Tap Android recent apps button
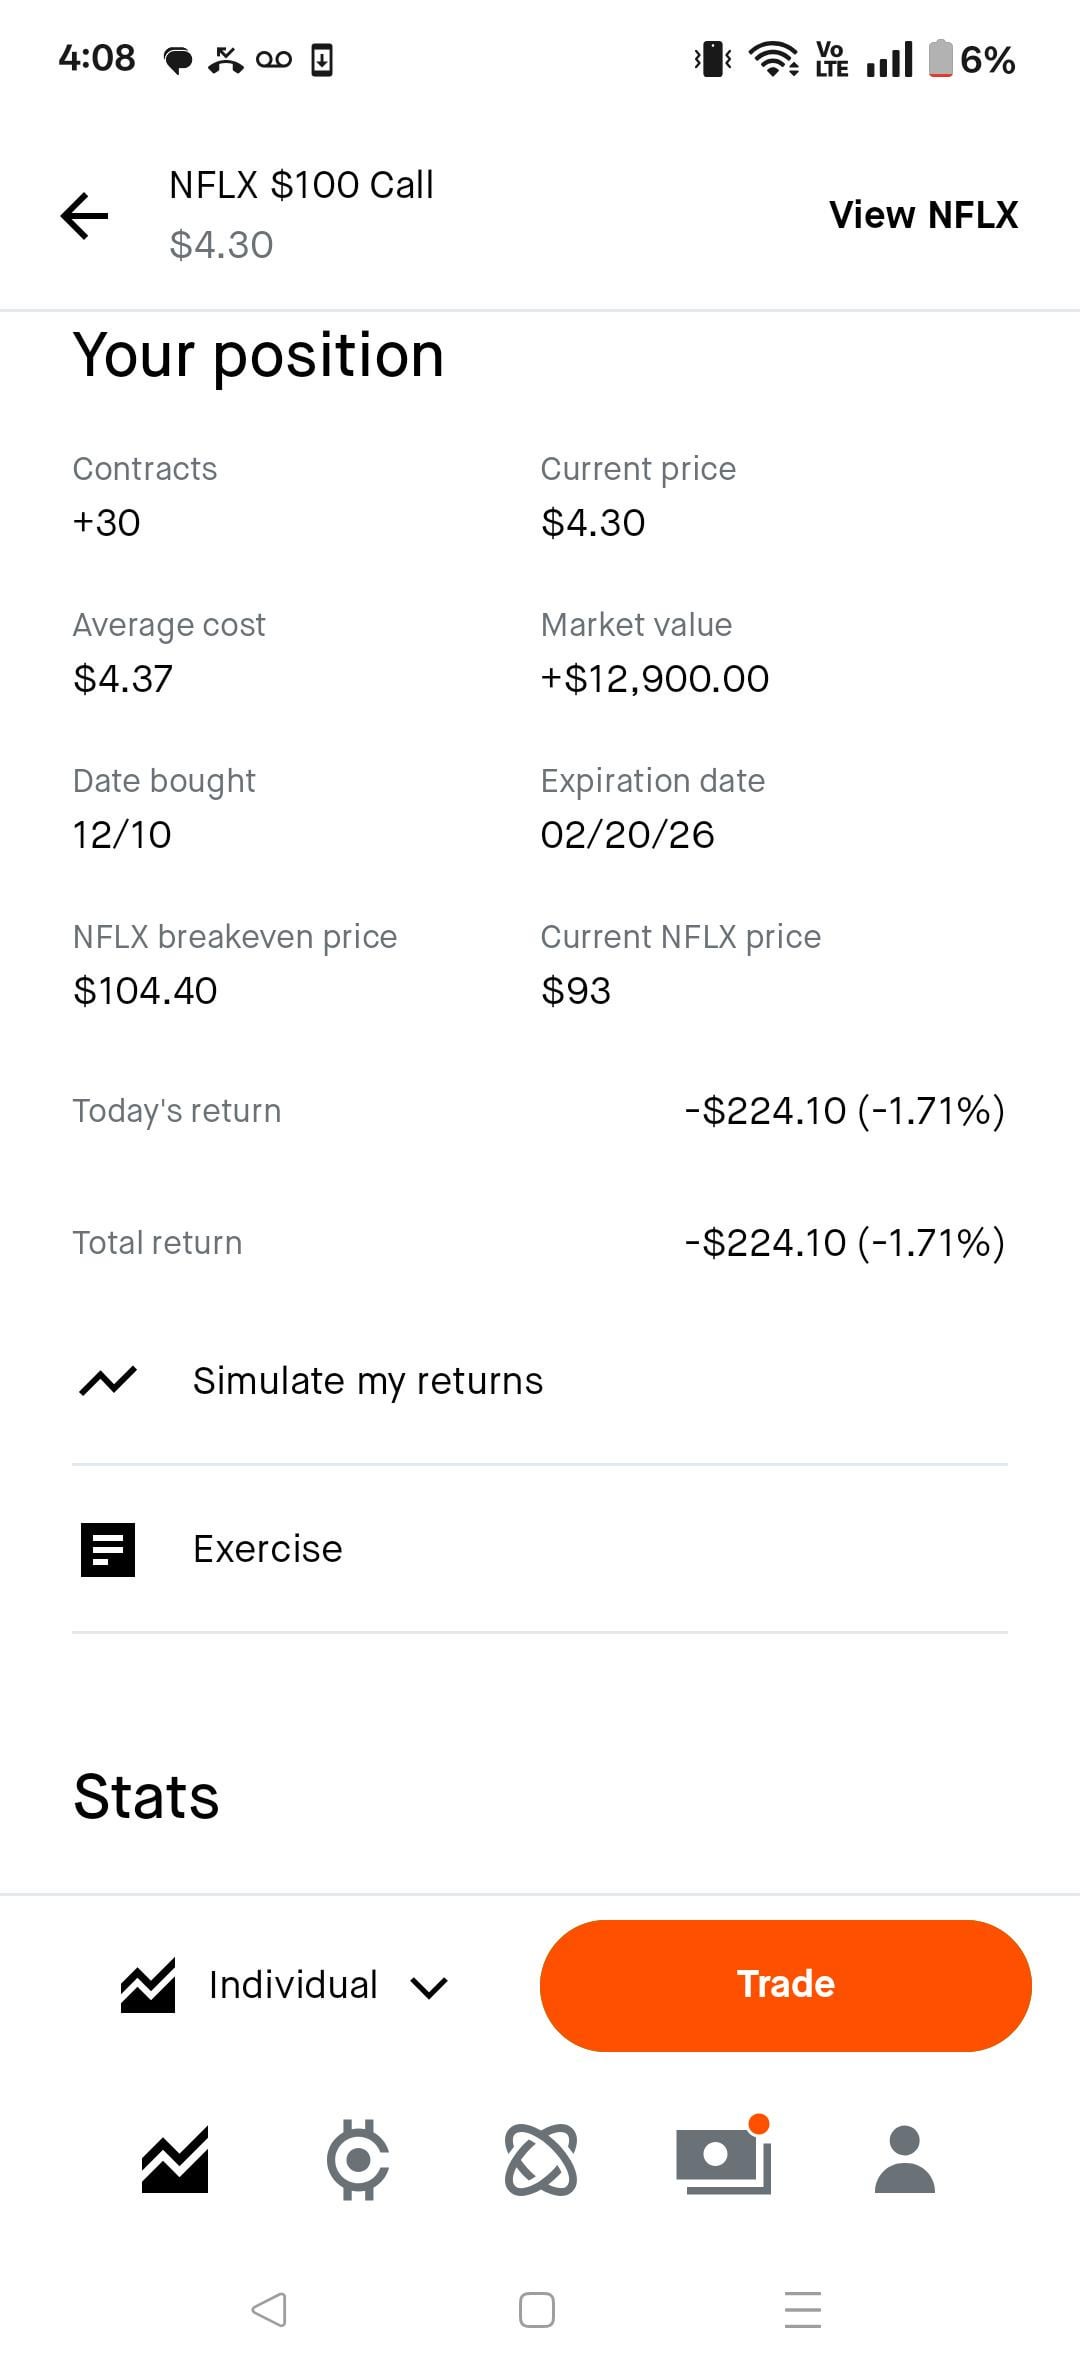This screenshot has width=1080, height=2376. click(x=803, y=2310)
